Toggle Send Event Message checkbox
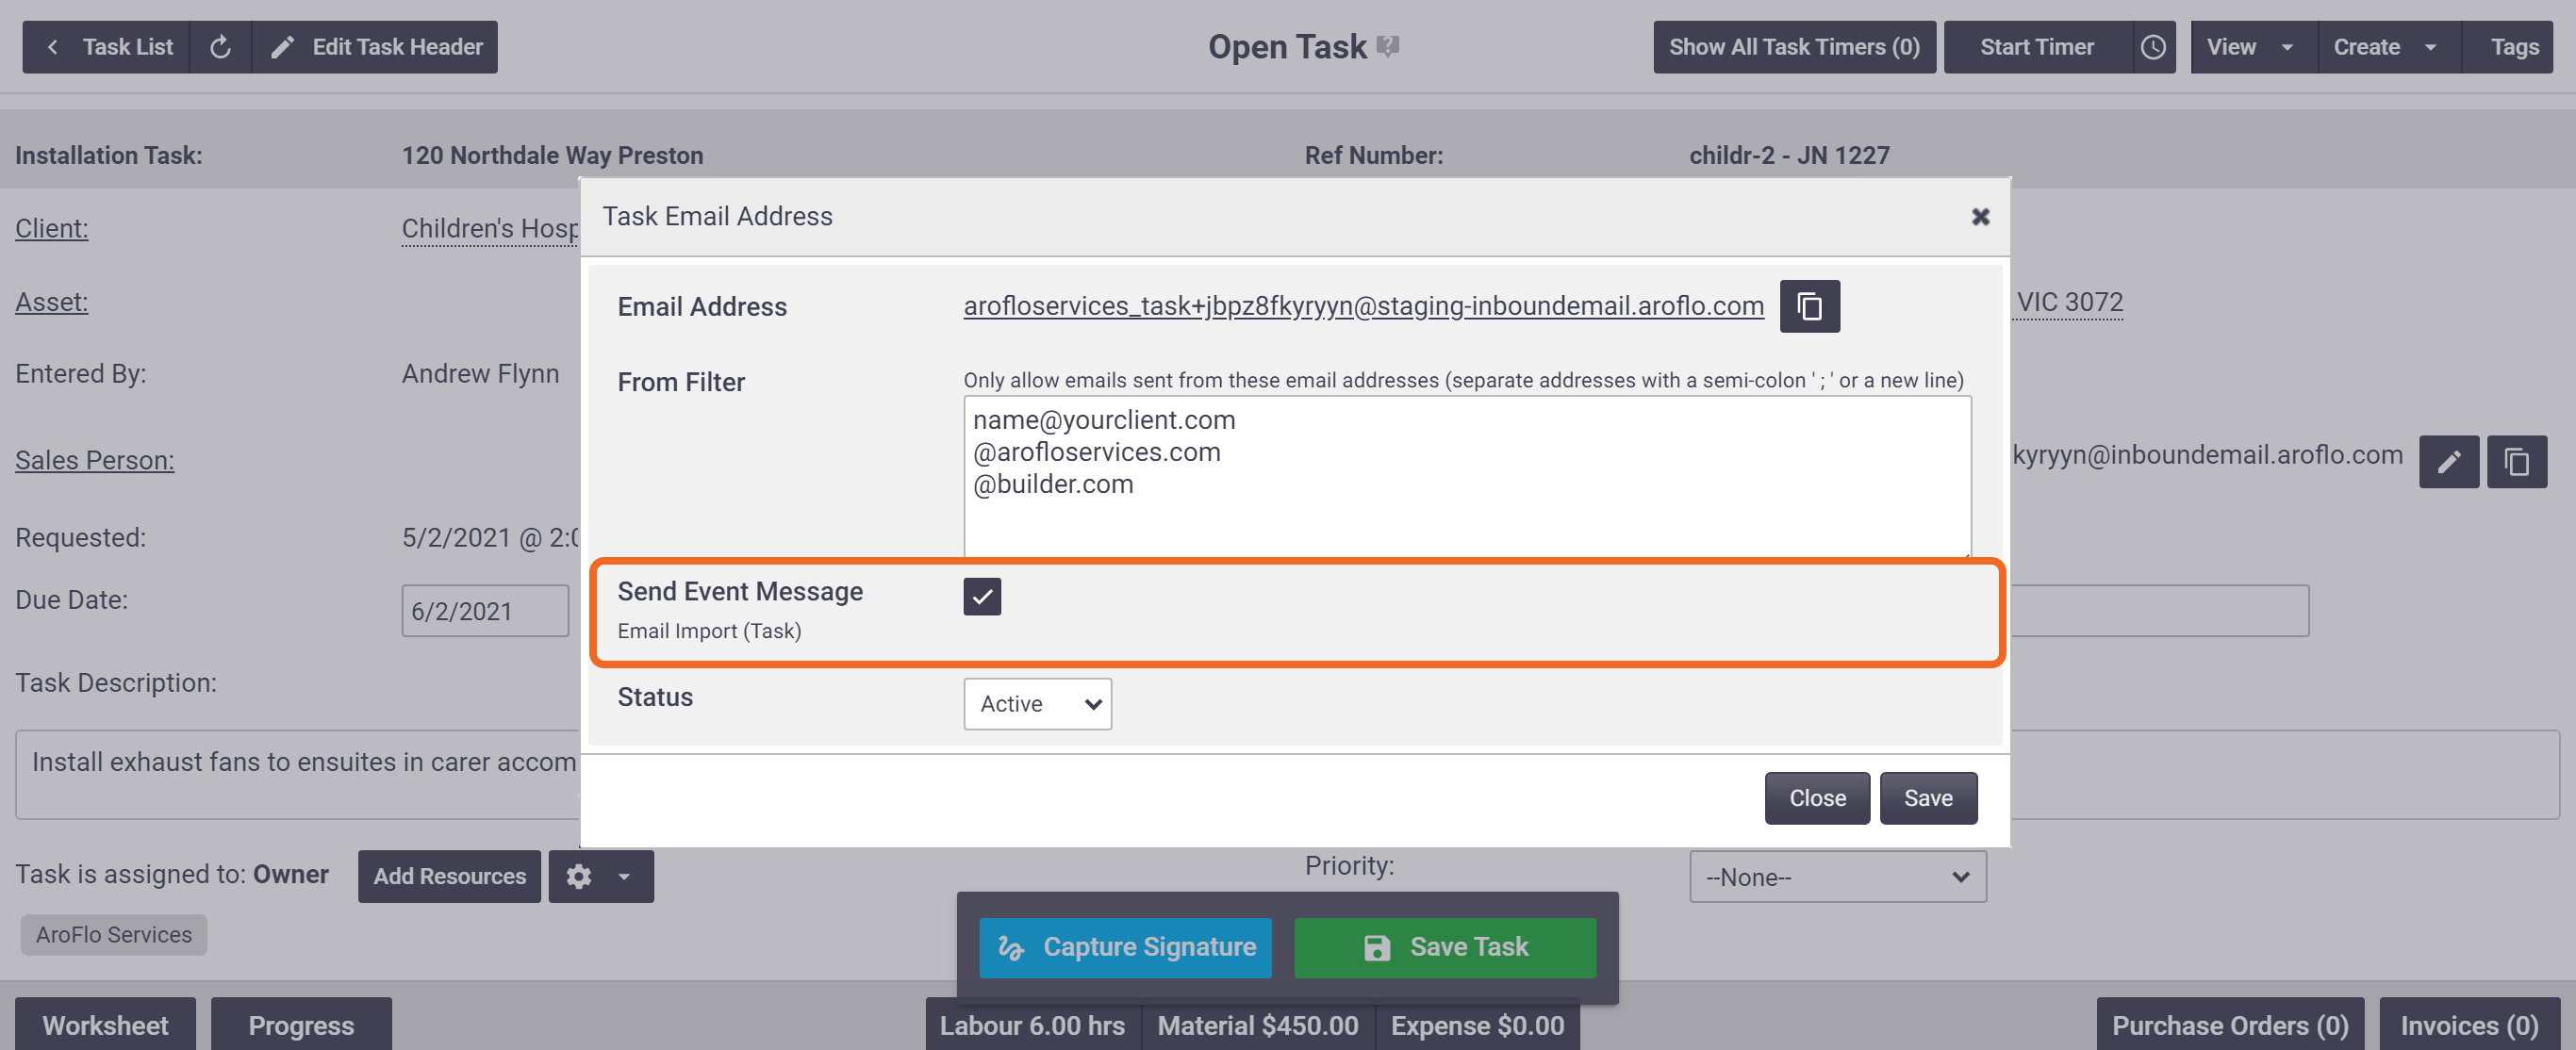The width and height of the screenshot is (2576, 1050). tap(982, 596)
